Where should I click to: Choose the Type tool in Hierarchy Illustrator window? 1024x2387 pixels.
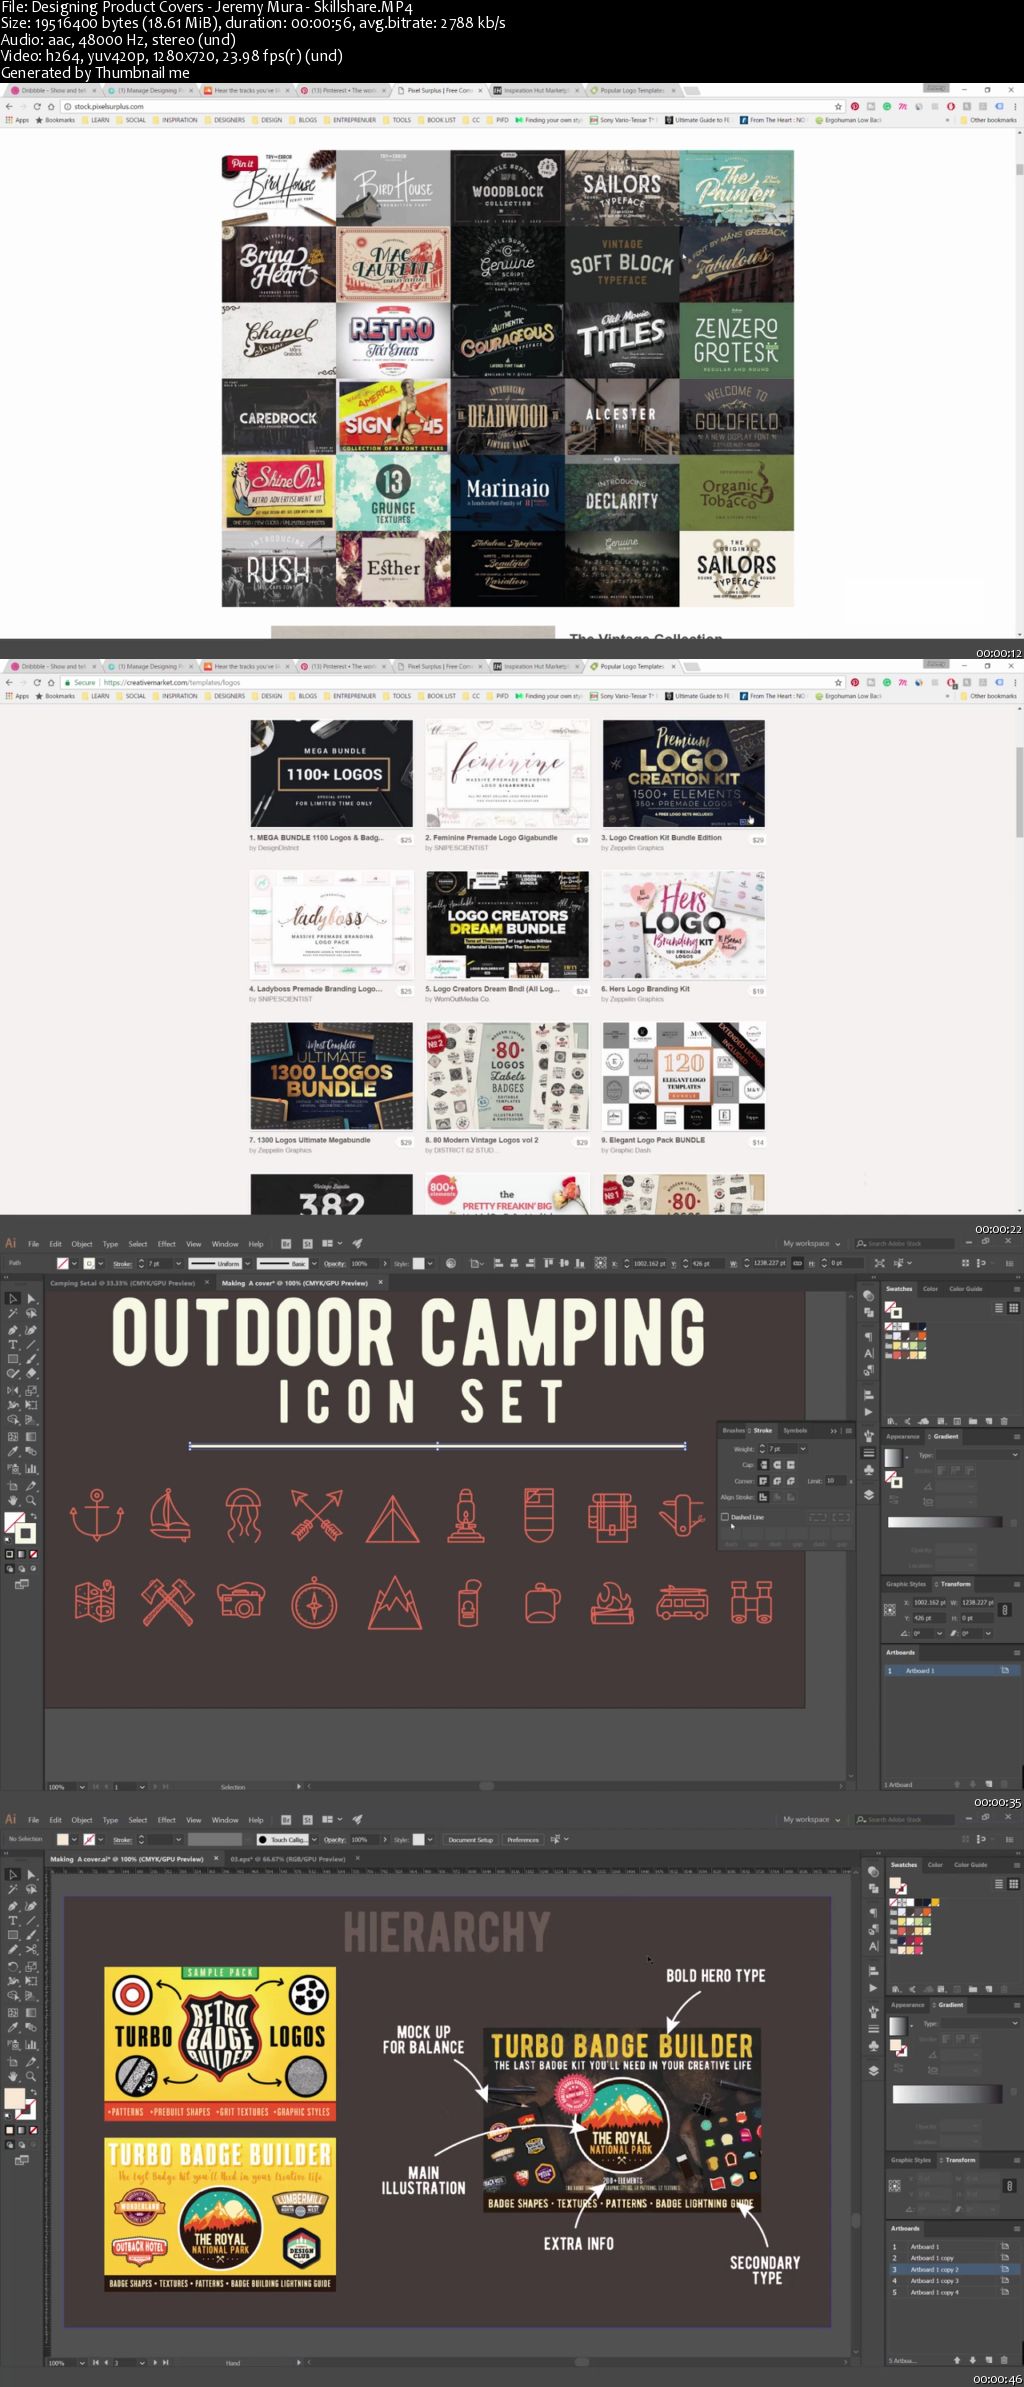coord(13,1921)
